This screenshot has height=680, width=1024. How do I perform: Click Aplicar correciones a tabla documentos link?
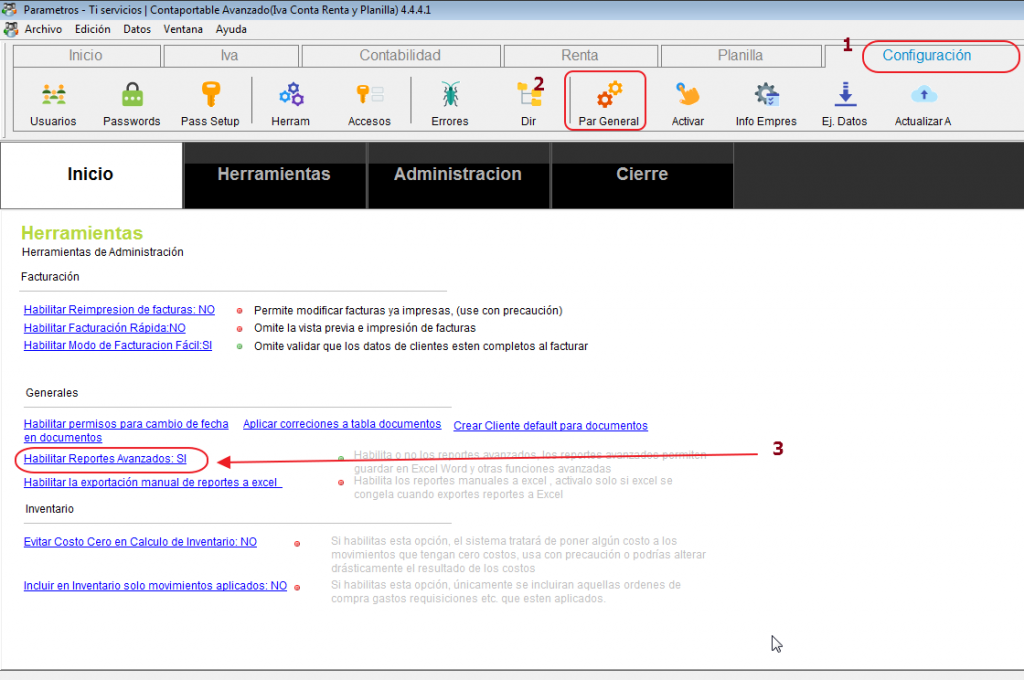(342, 424)
